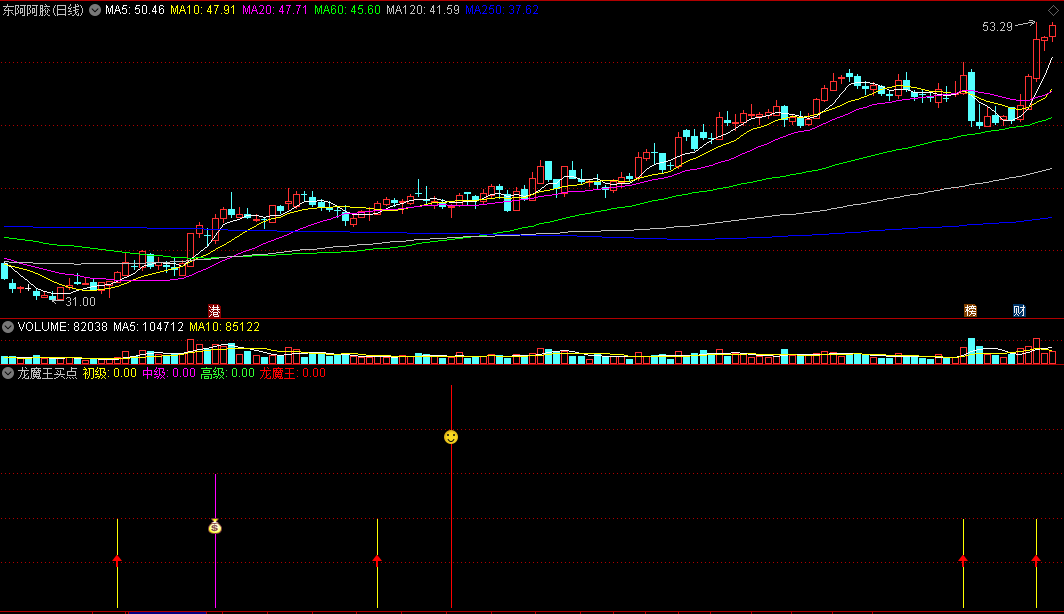
Task: Click the 31.00 low price annotation
Action: point(80,302)
